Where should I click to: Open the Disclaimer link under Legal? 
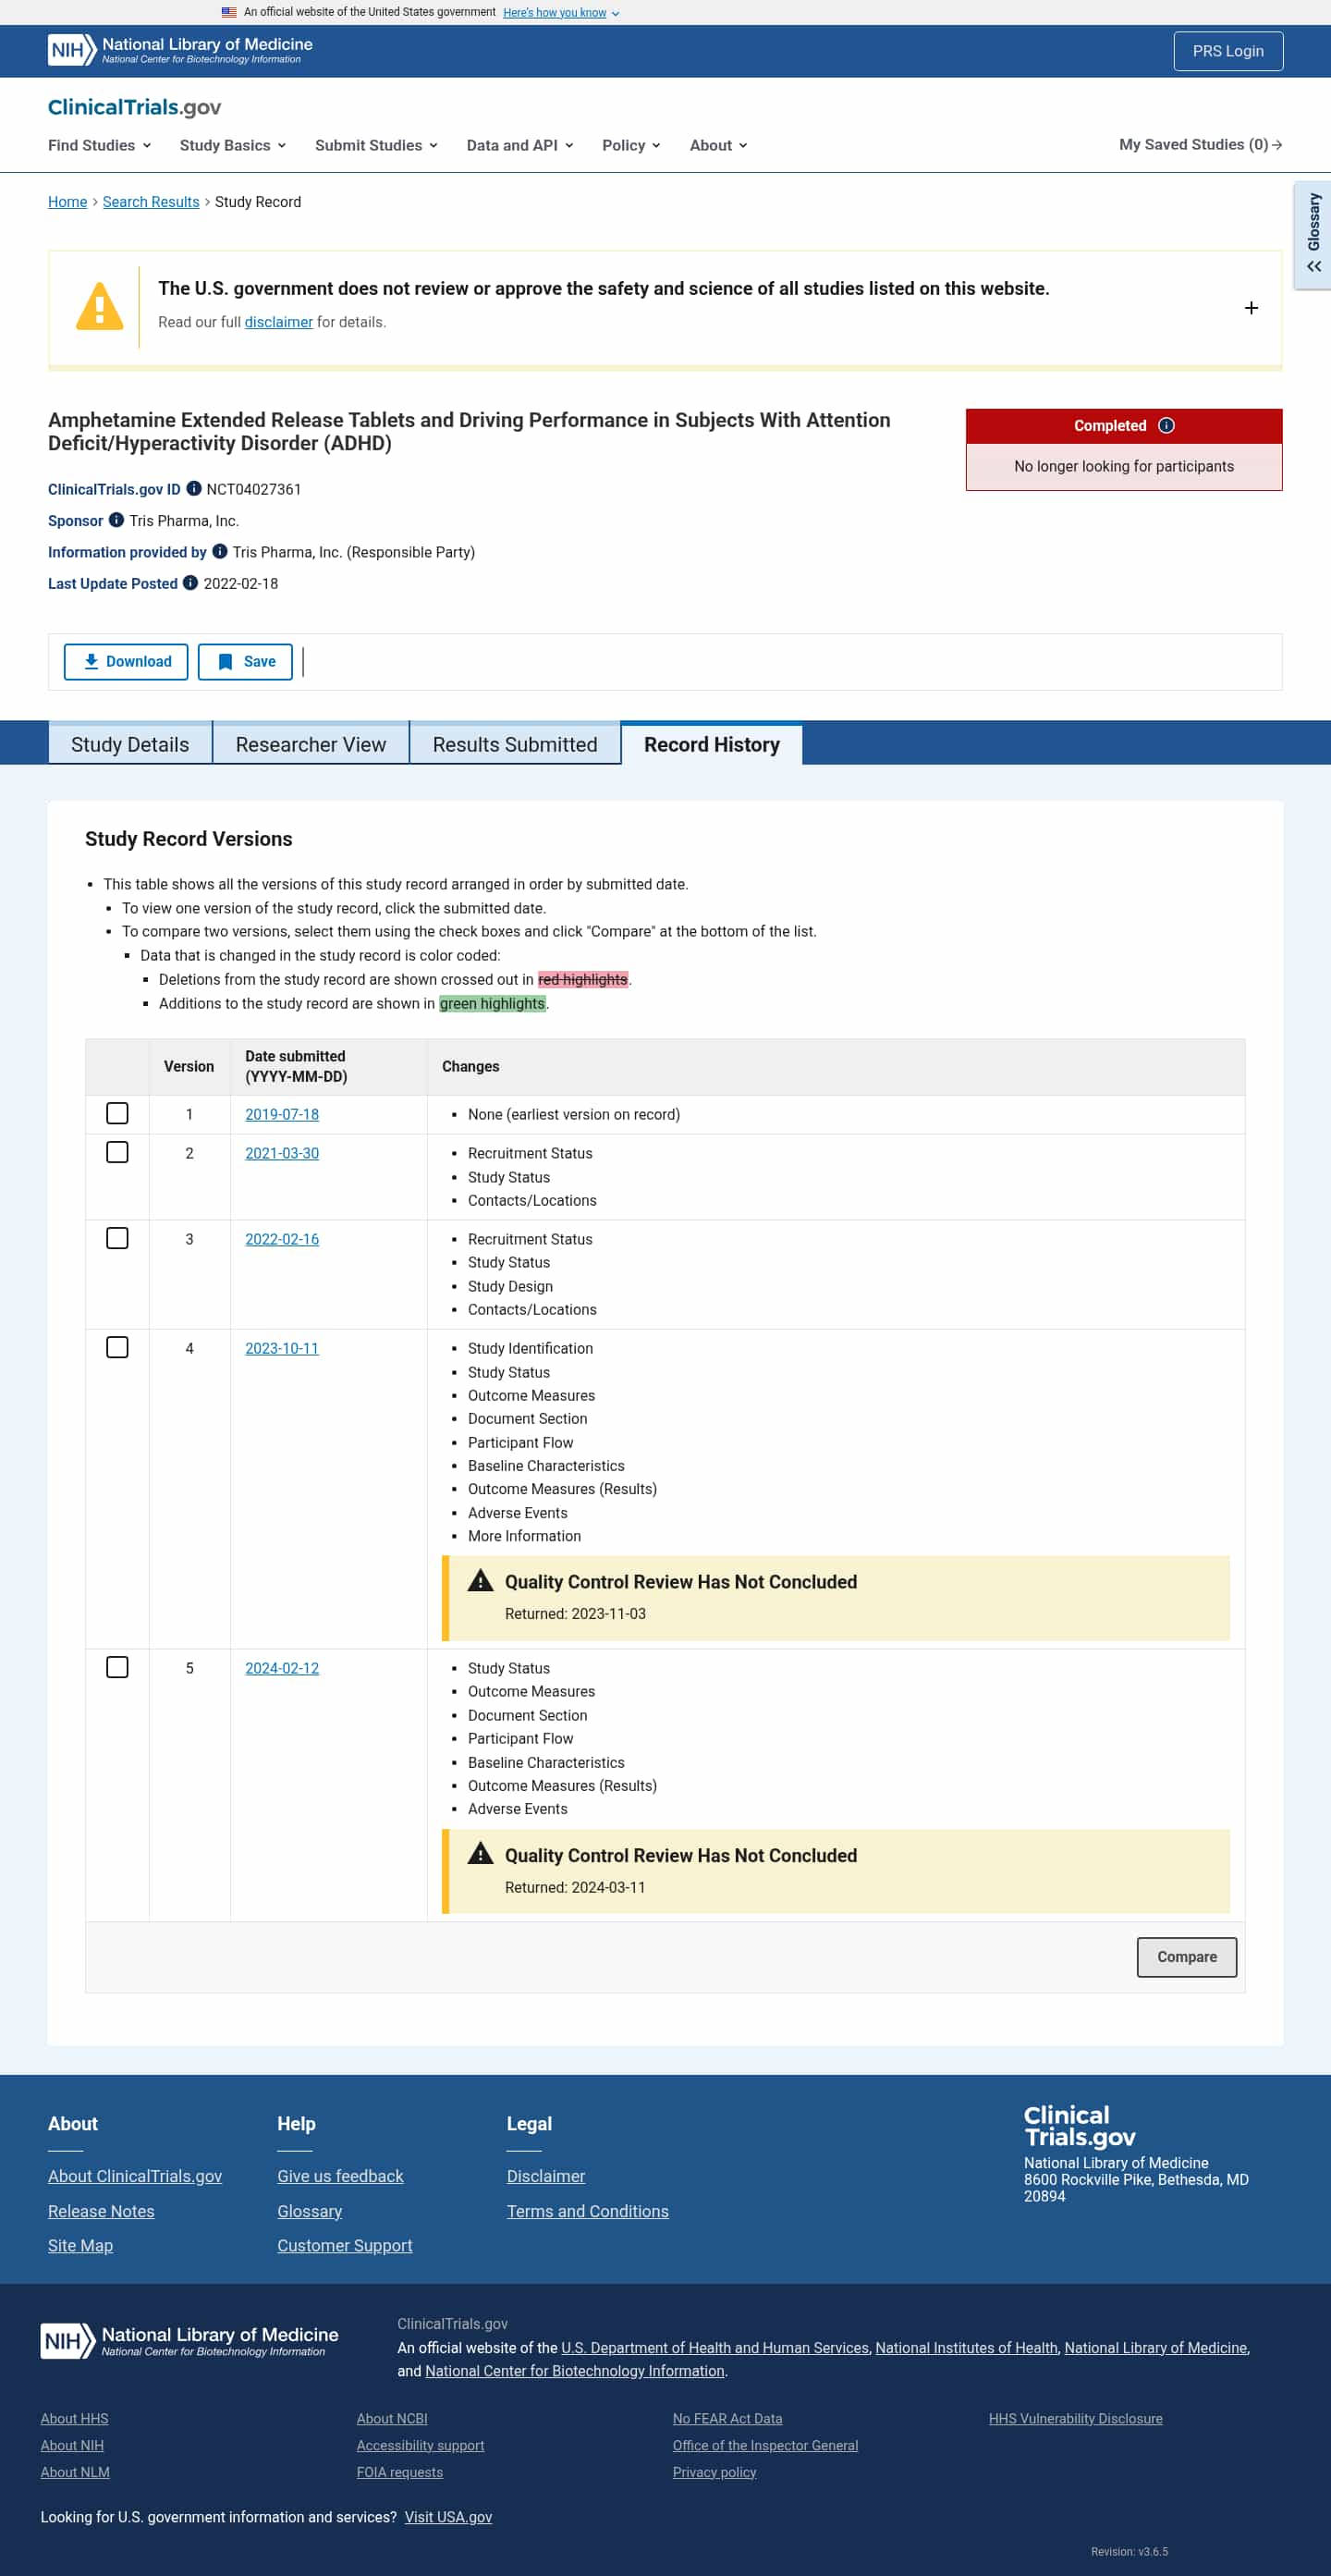[x=546, y=2176]
